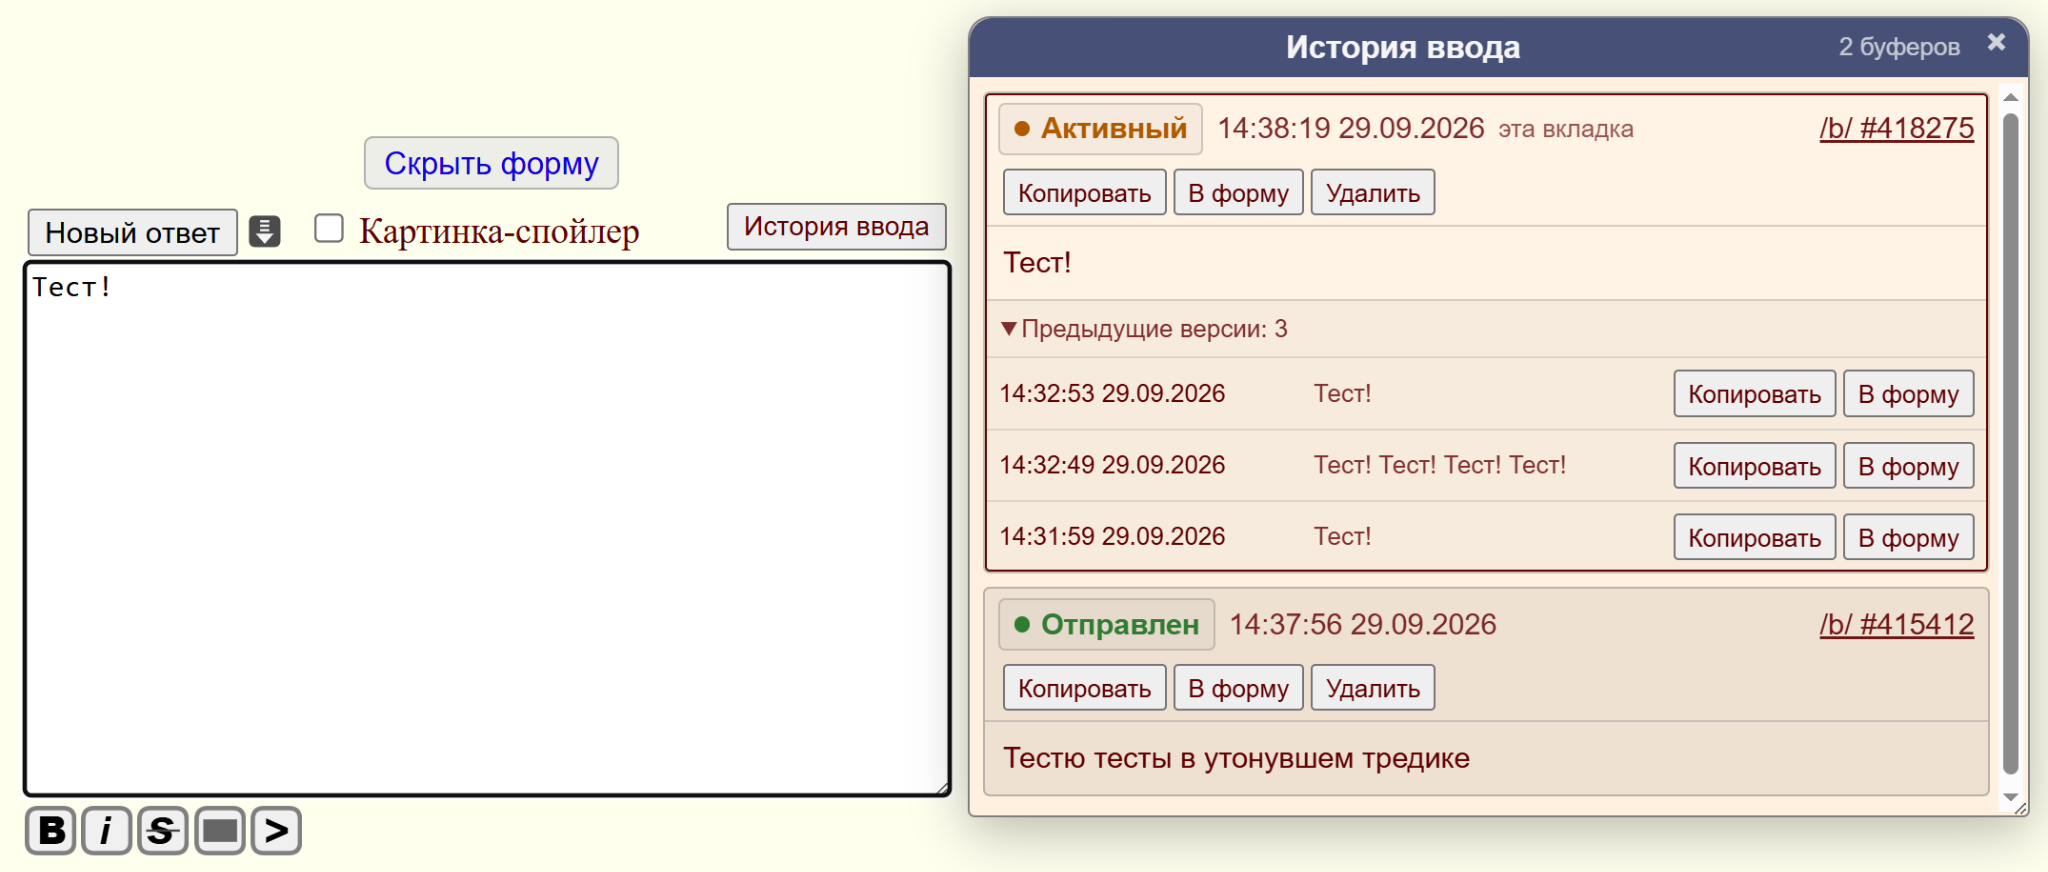The width and height of the screenshot is (2048, 872).
Task: Restore the 14:32:53 version to form
Action: (x=1909, y=394)
